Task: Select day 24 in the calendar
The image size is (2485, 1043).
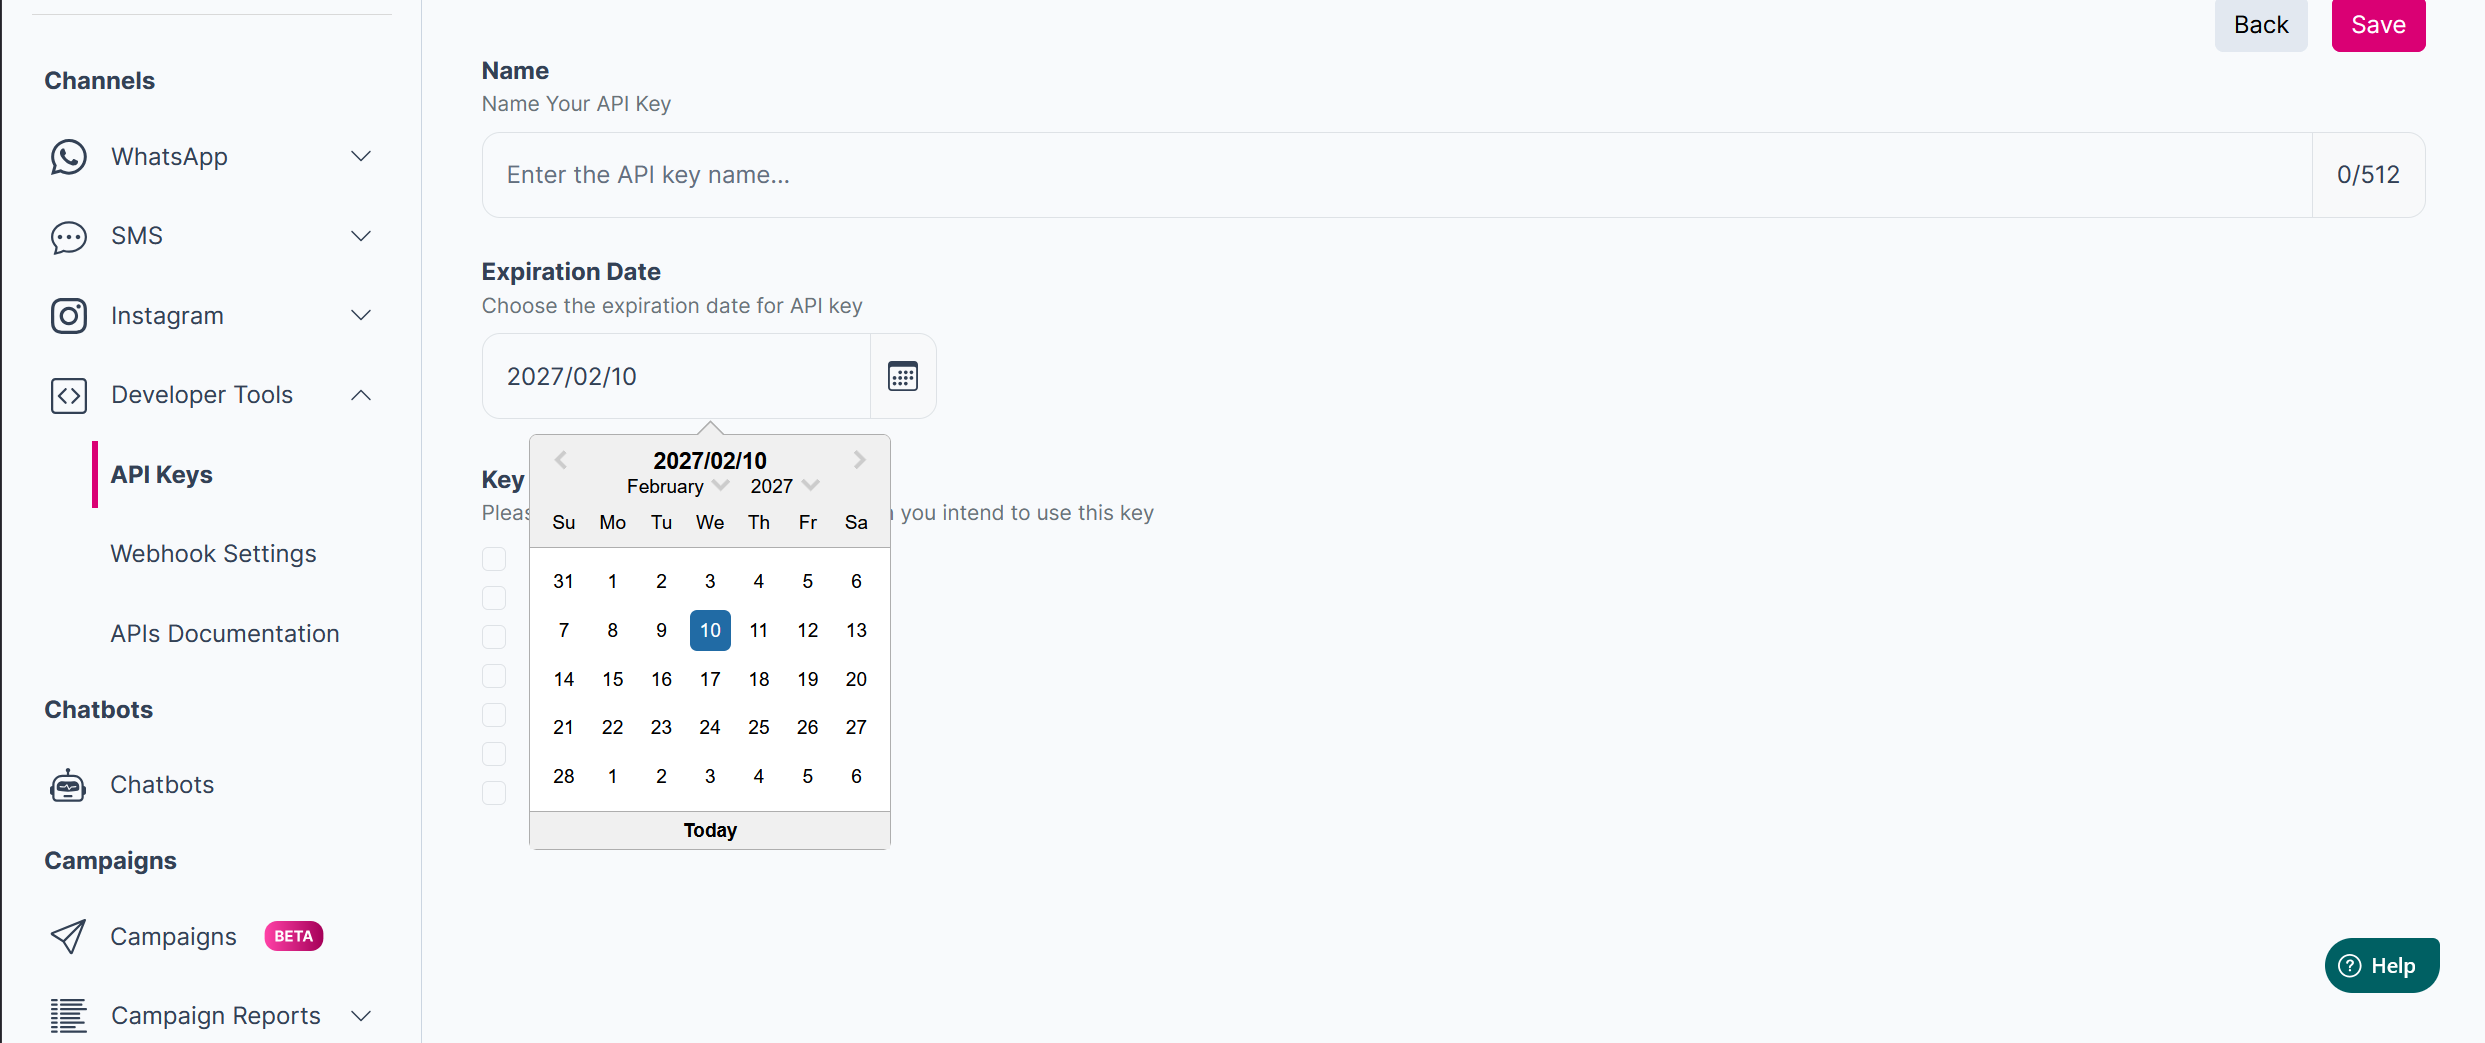Action: click(710, 728)
